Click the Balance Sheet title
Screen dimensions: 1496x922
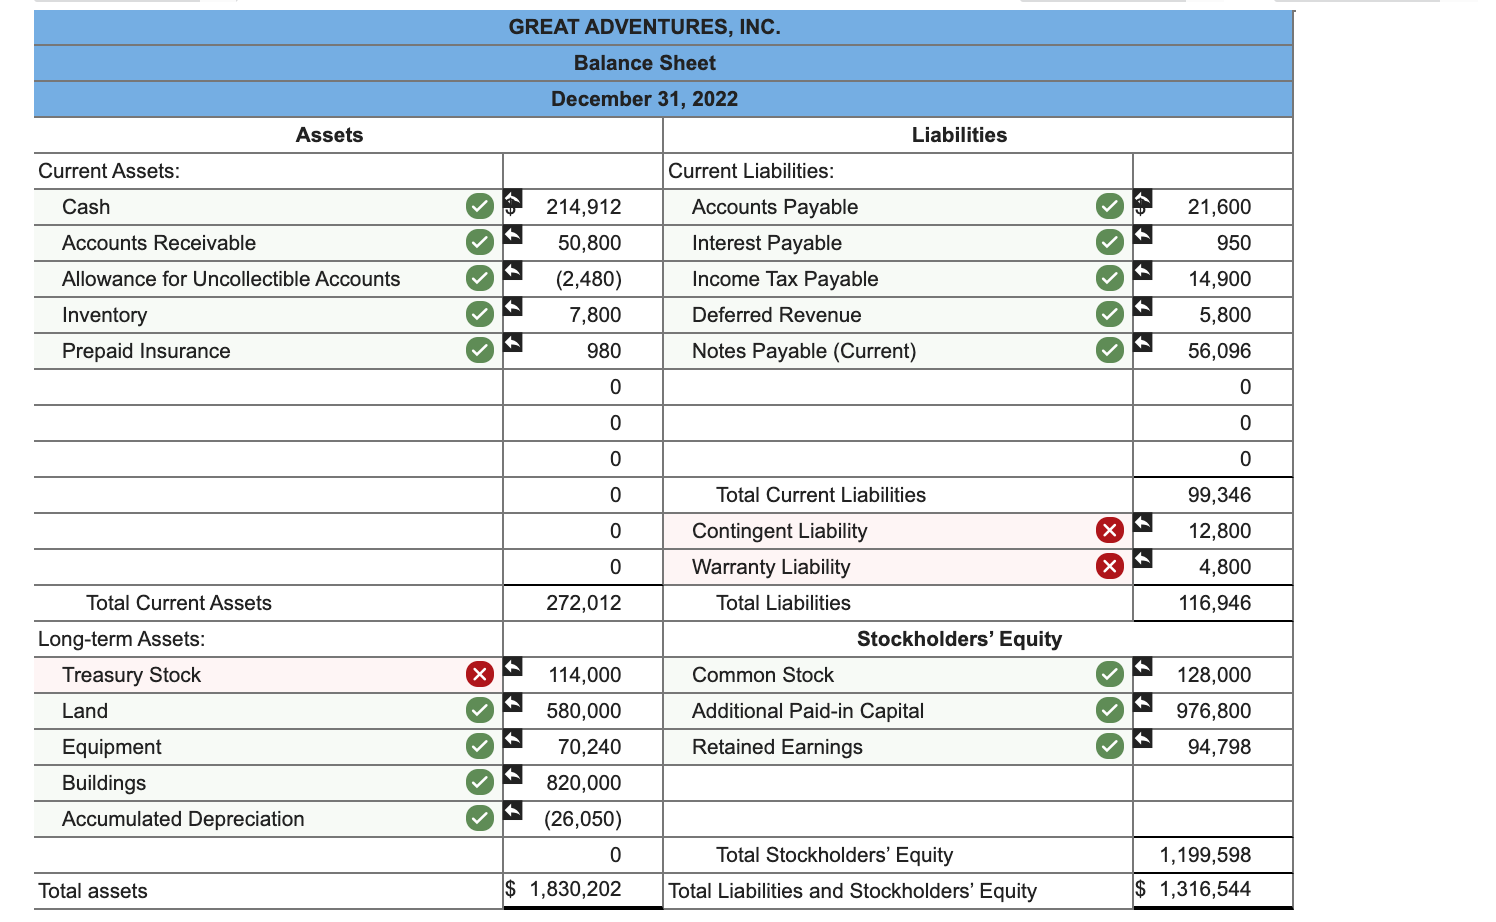click(x=645, y=63)
